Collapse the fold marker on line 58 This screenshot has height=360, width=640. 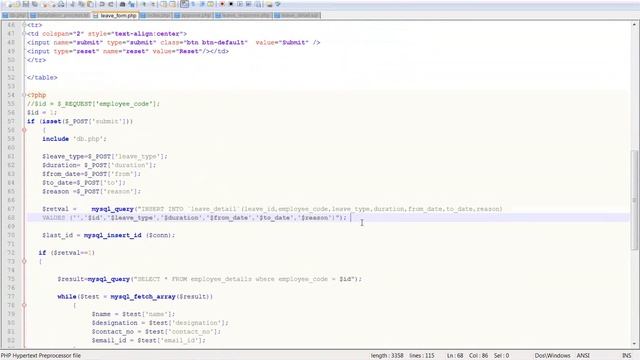coord(24,130)
